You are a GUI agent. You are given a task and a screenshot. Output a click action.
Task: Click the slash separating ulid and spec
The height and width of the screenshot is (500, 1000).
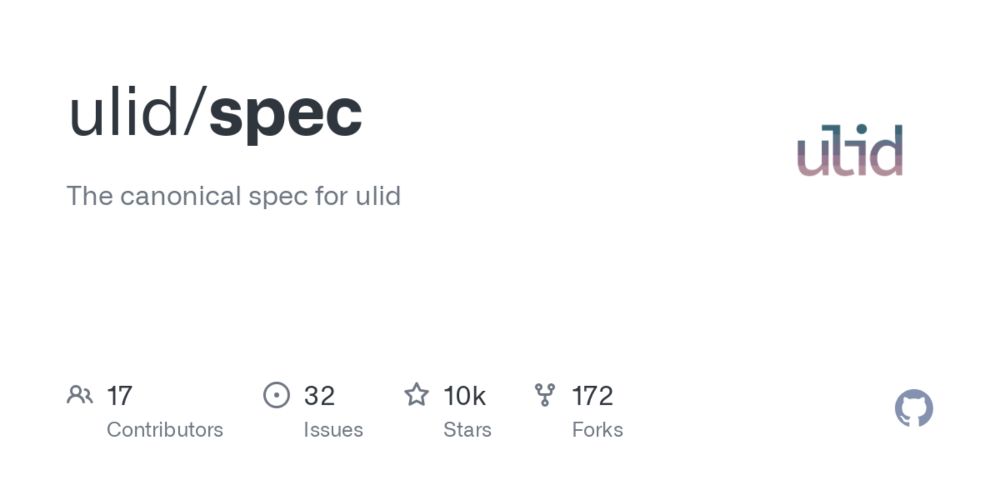(194, 114)
